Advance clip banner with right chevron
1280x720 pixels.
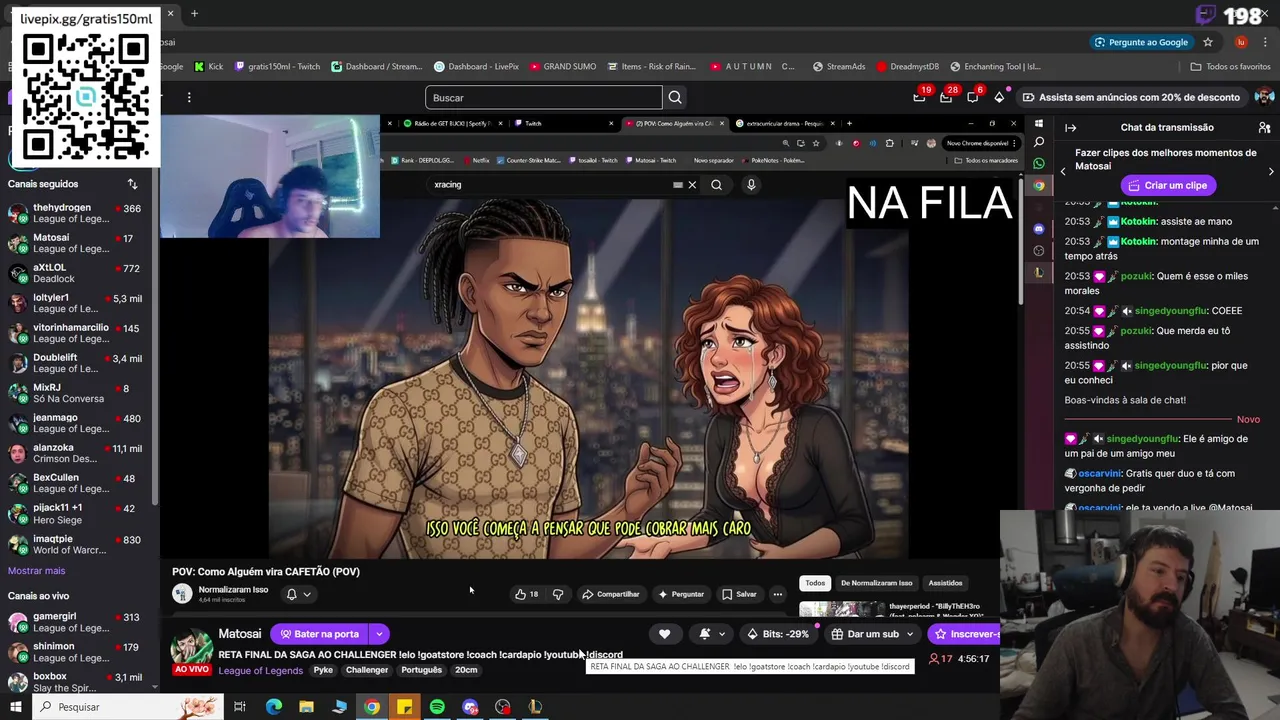pos(1271,172)
